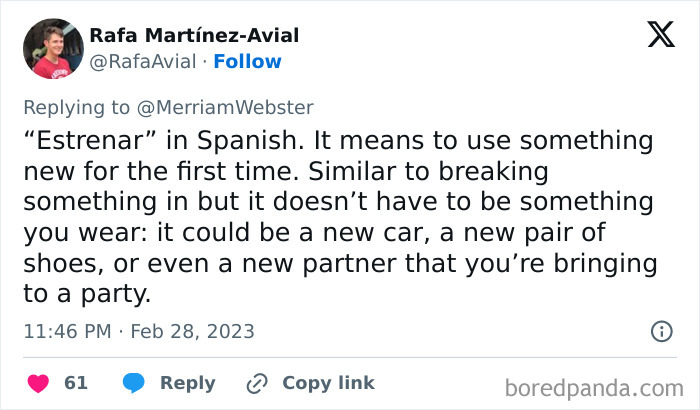This screenshot has width=700, height=410.
Task: Click the Feb 28, 2023 date
Action: point(192,331)
